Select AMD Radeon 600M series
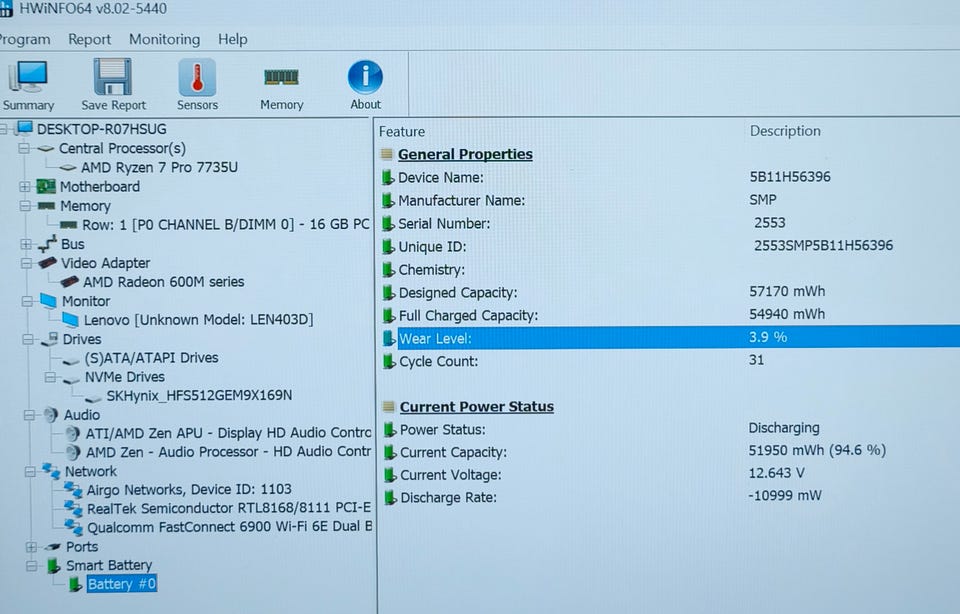This screenshot has height=614, width=960. point(163,282)
